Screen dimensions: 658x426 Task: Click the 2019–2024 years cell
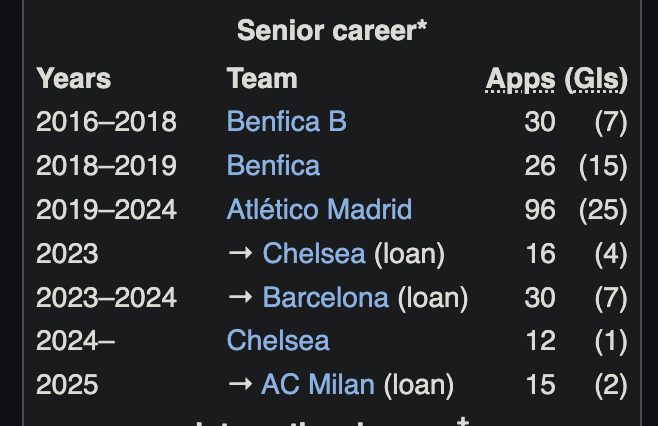coord(106,209)
